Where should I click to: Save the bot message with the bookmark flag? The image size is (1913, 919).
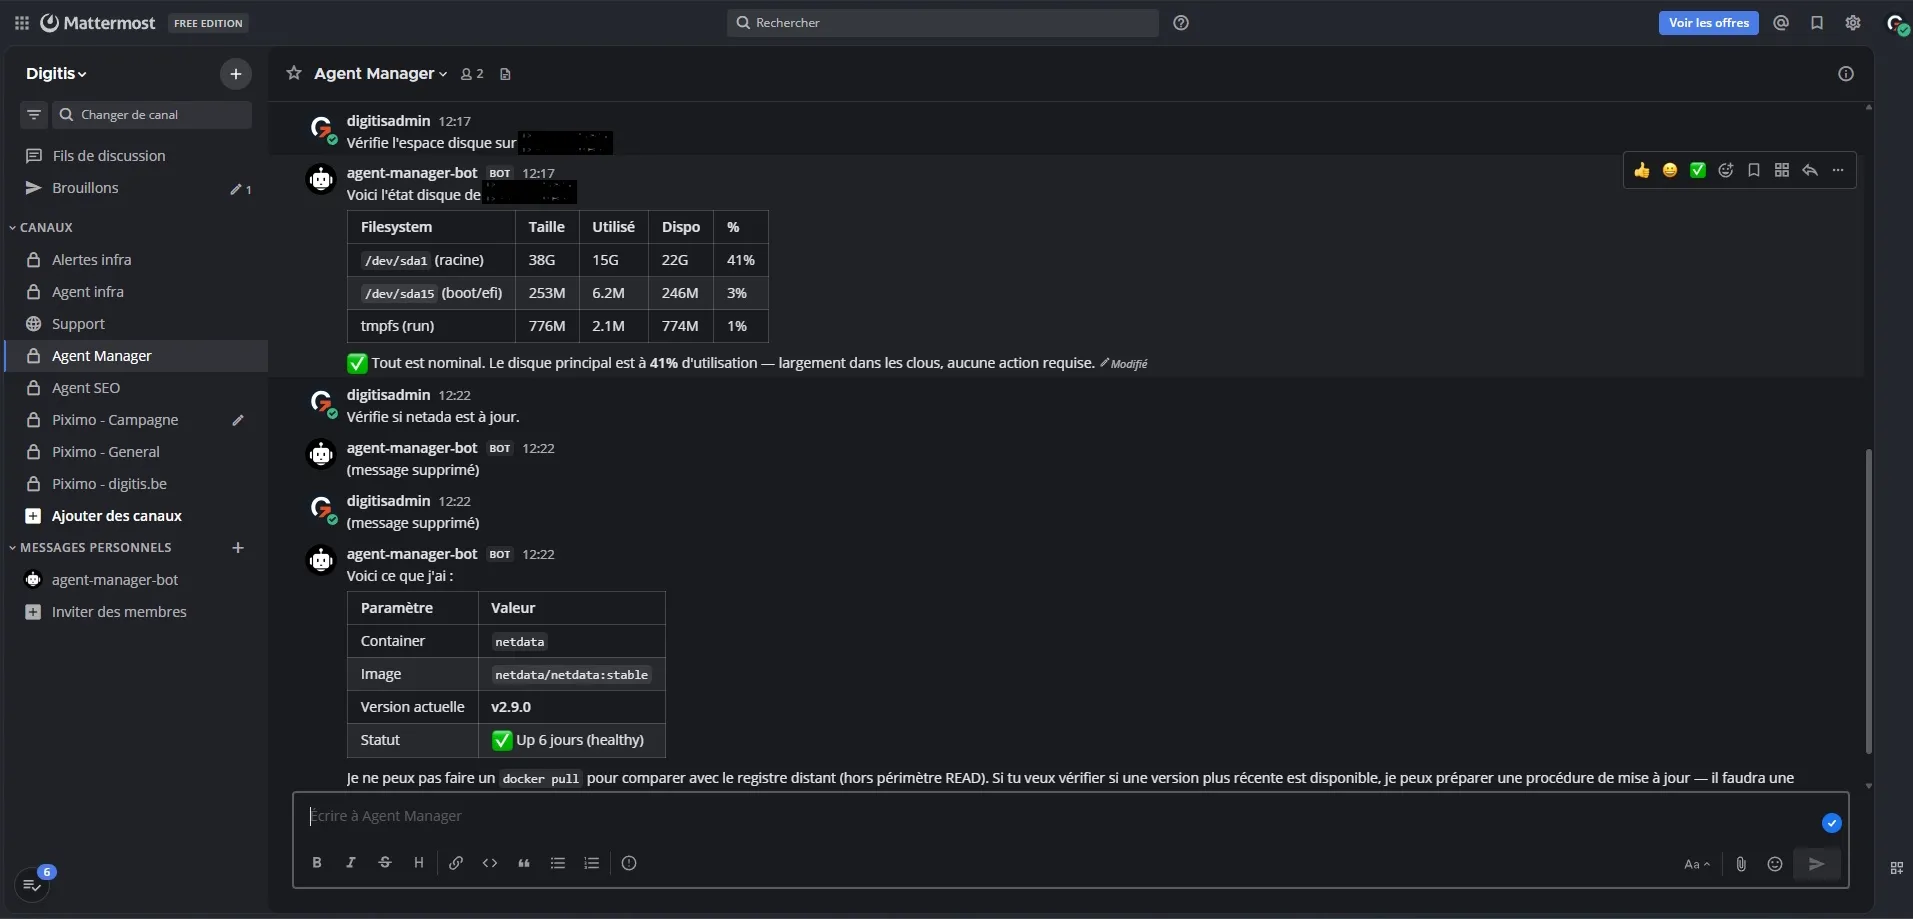[1755, 170]
